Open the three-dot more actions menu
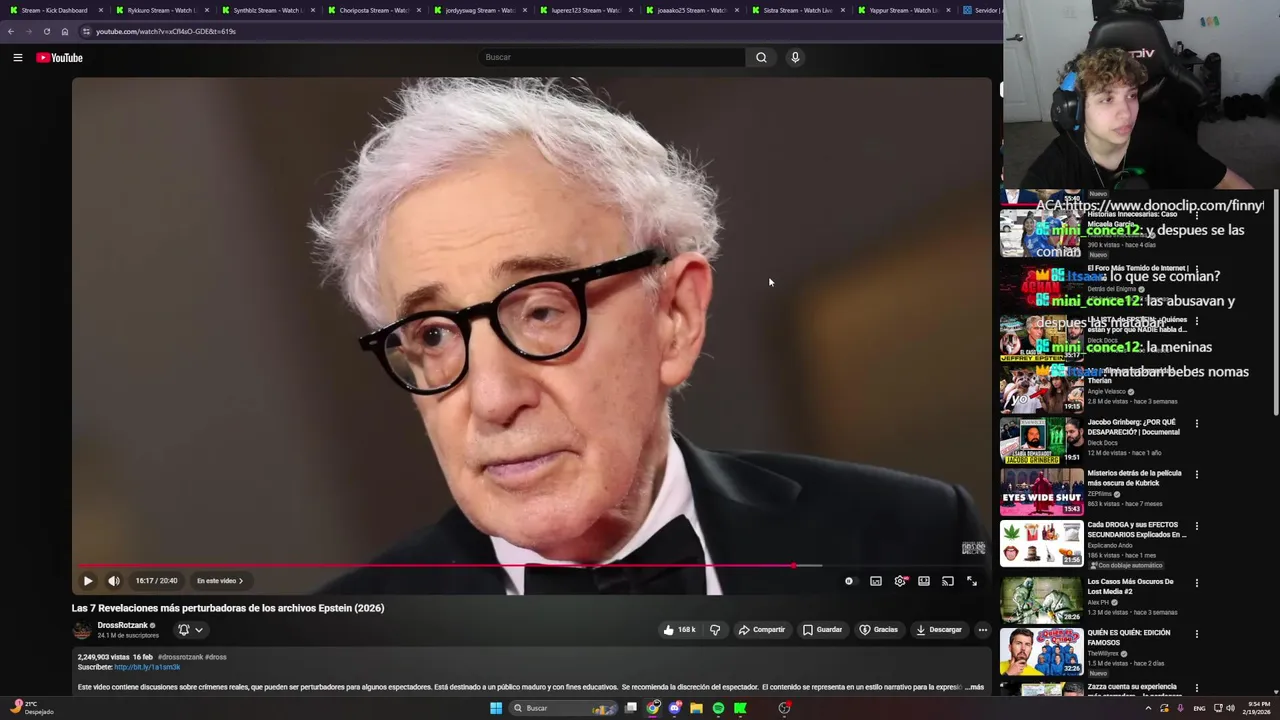Viewport: 1280px width, 720px height. click(983, 630)
